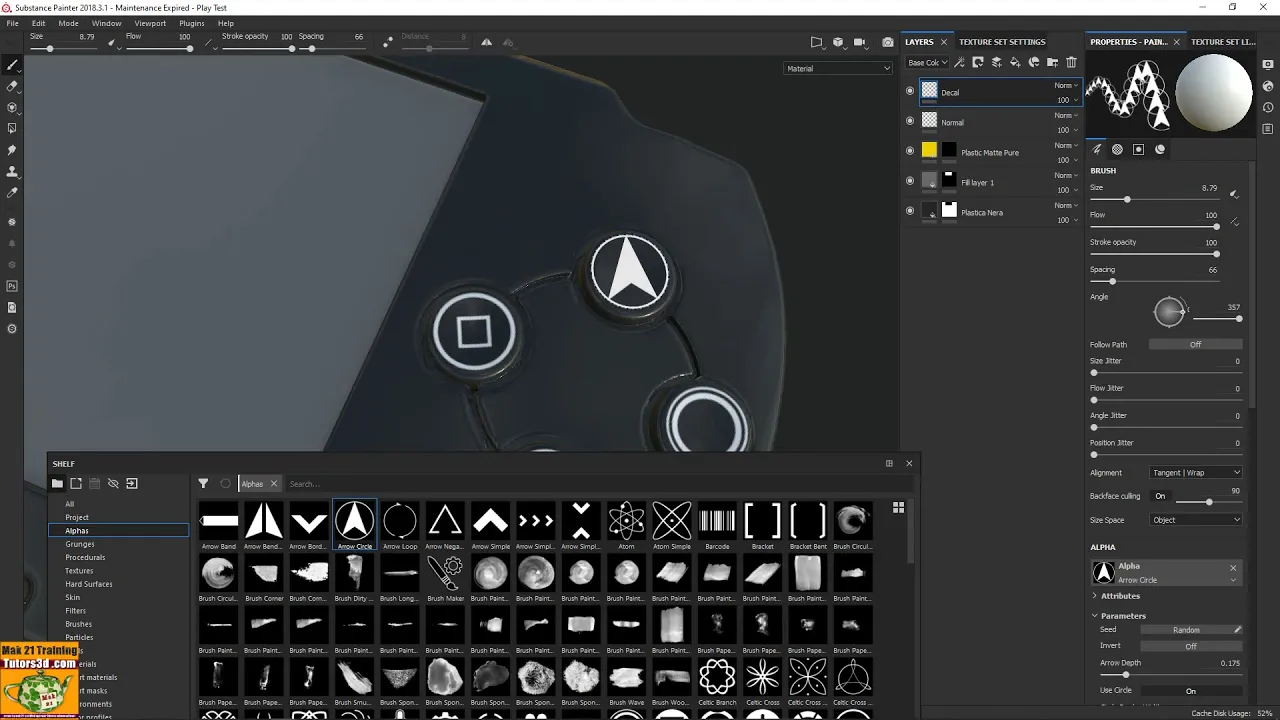Toggle shelf grid view thumbnail size icon

(x=898, y=508)
